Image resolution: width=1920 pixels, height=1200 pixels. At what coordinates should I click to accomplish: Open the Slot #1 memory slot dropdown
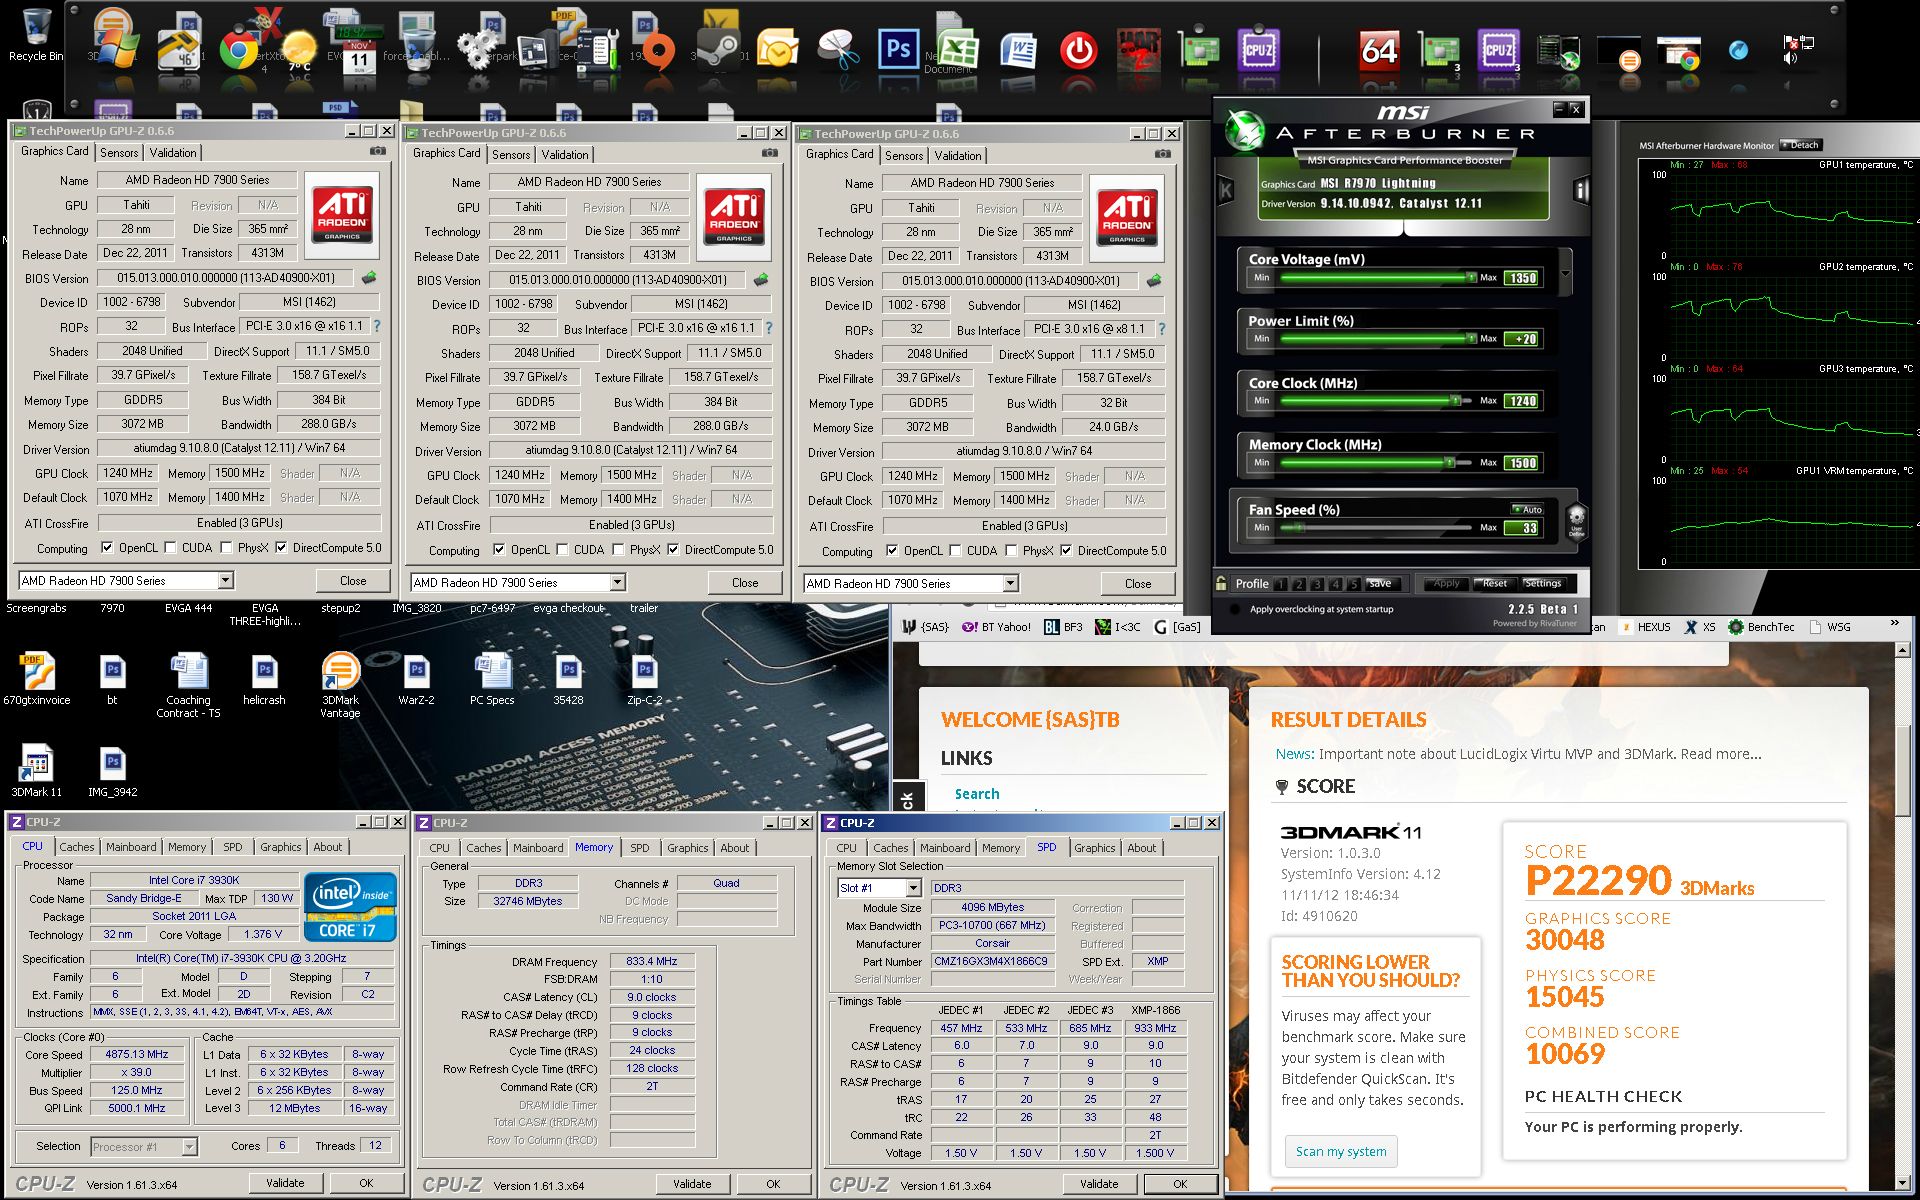click(913, 888)
